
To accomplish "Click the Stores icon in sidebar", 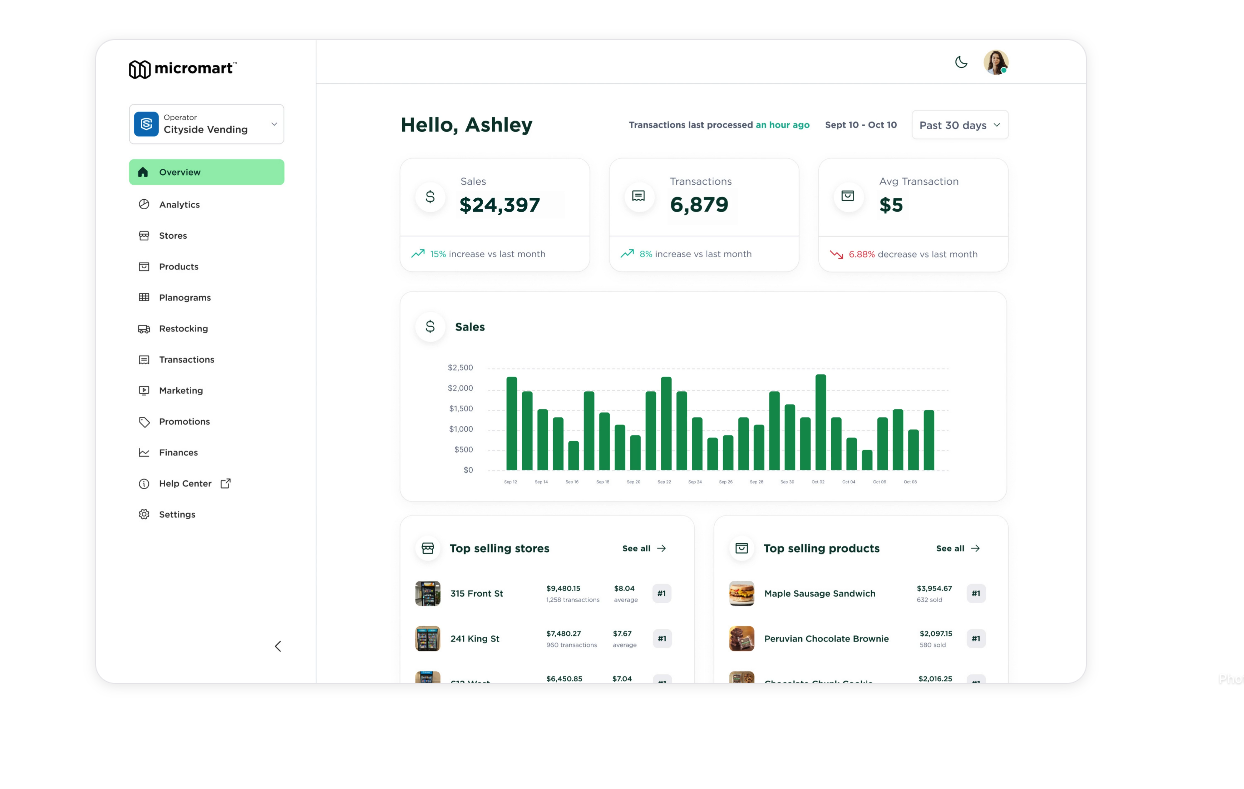I will click(x=144, y=236).
